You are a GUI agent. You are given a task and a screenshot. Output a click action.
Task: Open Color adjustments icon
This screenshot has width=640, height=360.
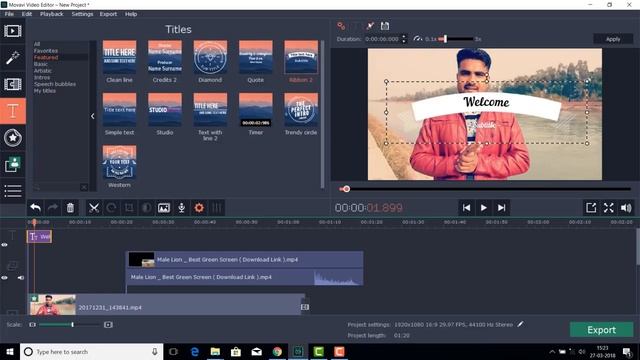coord(146,208)
